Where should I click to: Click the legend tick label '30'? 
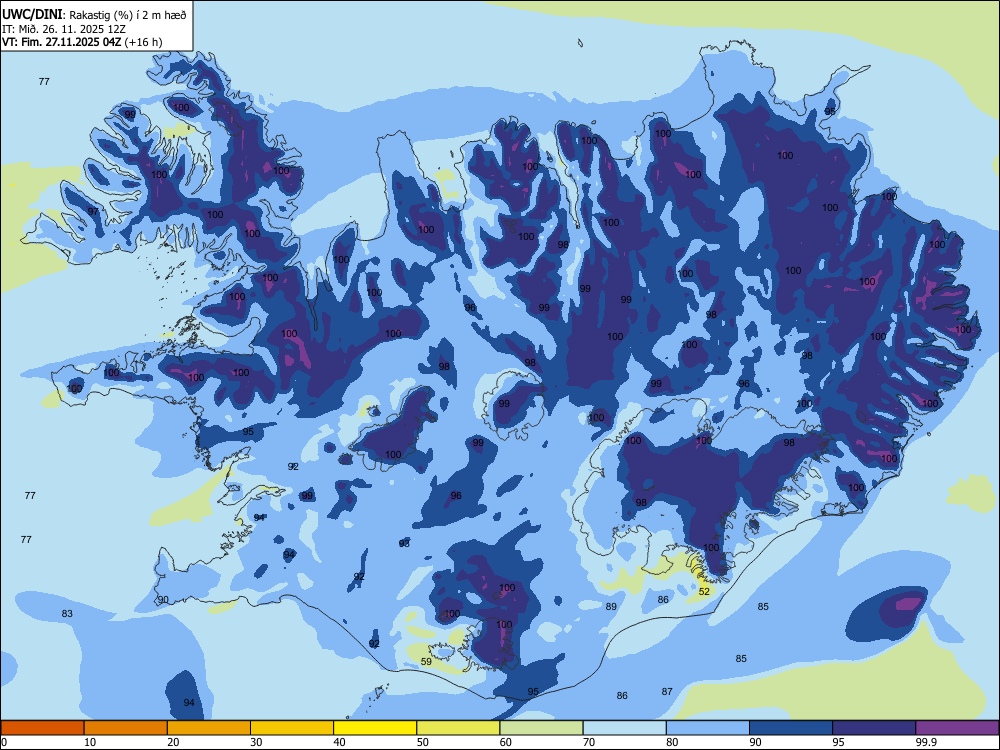[x=256, y=742]
